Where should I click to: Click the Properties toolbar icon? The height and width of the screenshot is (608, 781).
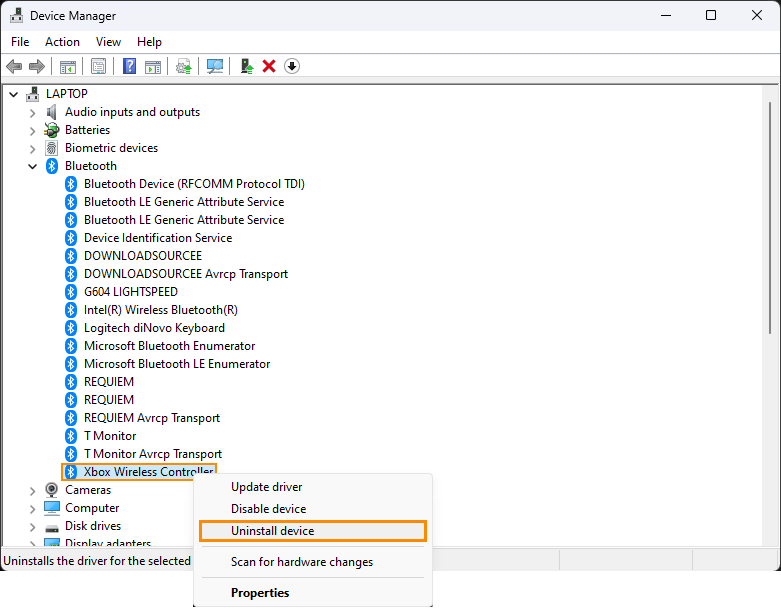pyautogui.click(x=99, y=66)
